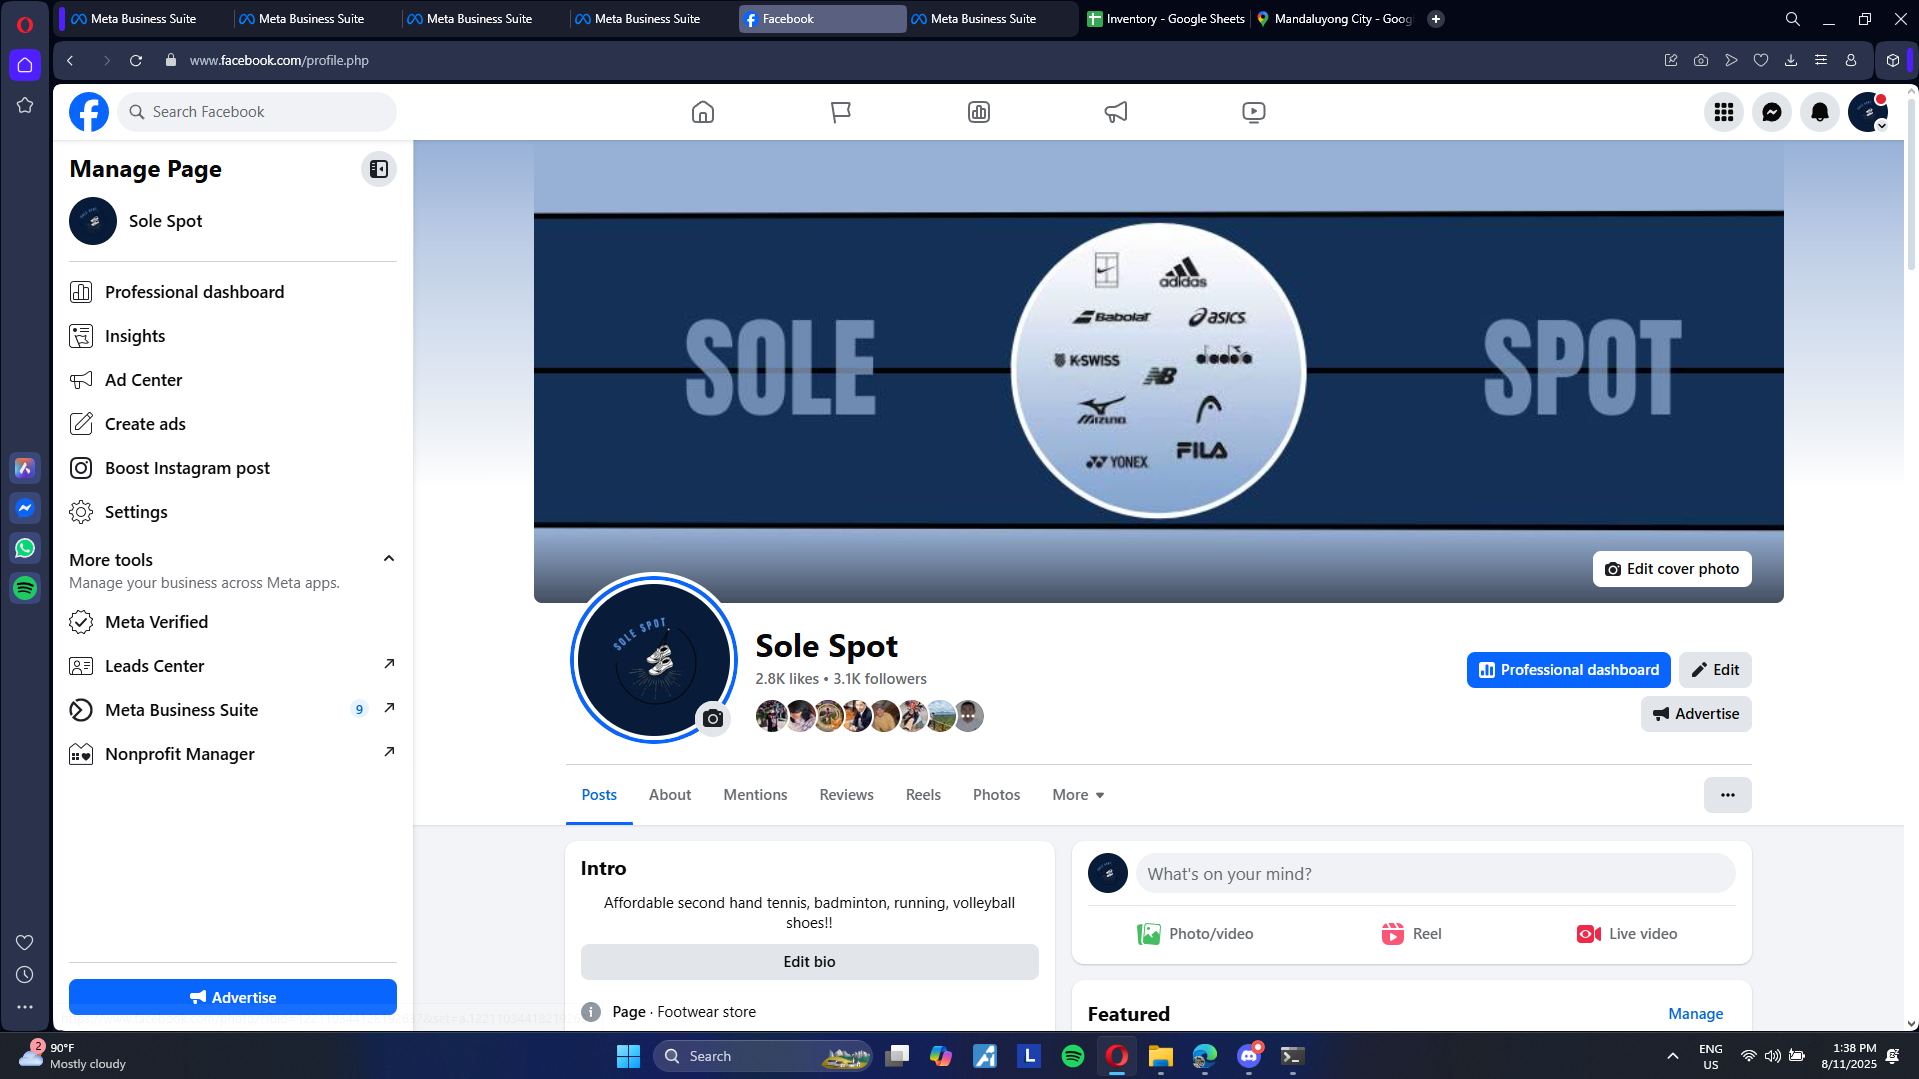Open Nonprofit Manager external link

click(233, 754)
